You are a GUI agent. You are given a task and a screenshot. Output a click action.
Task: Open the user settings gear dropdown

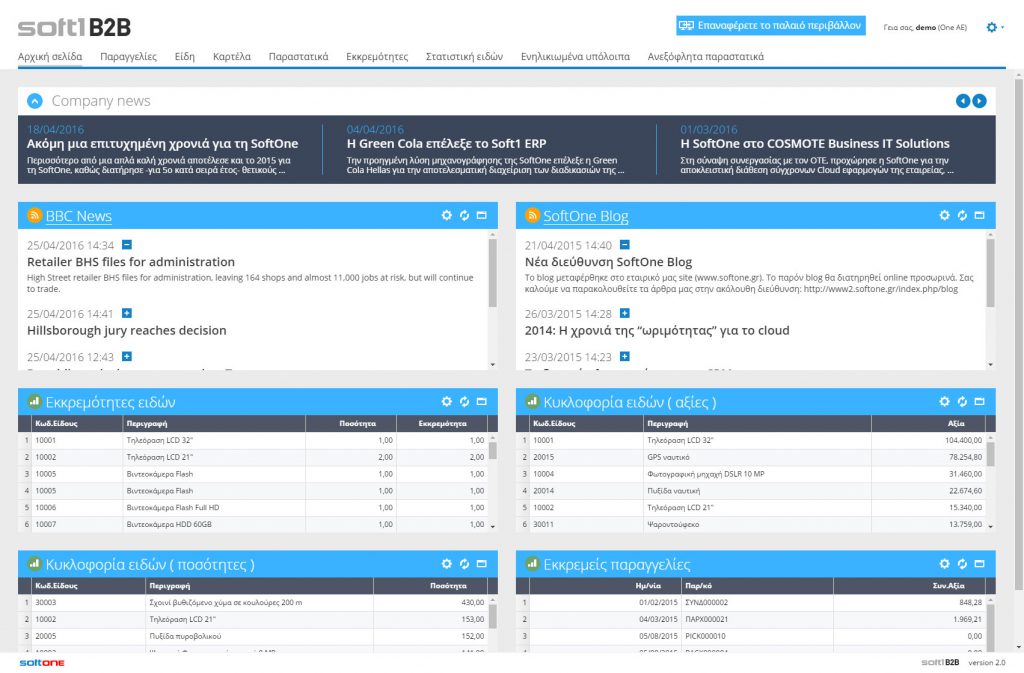pyautogui.click(x=995, y=27)
